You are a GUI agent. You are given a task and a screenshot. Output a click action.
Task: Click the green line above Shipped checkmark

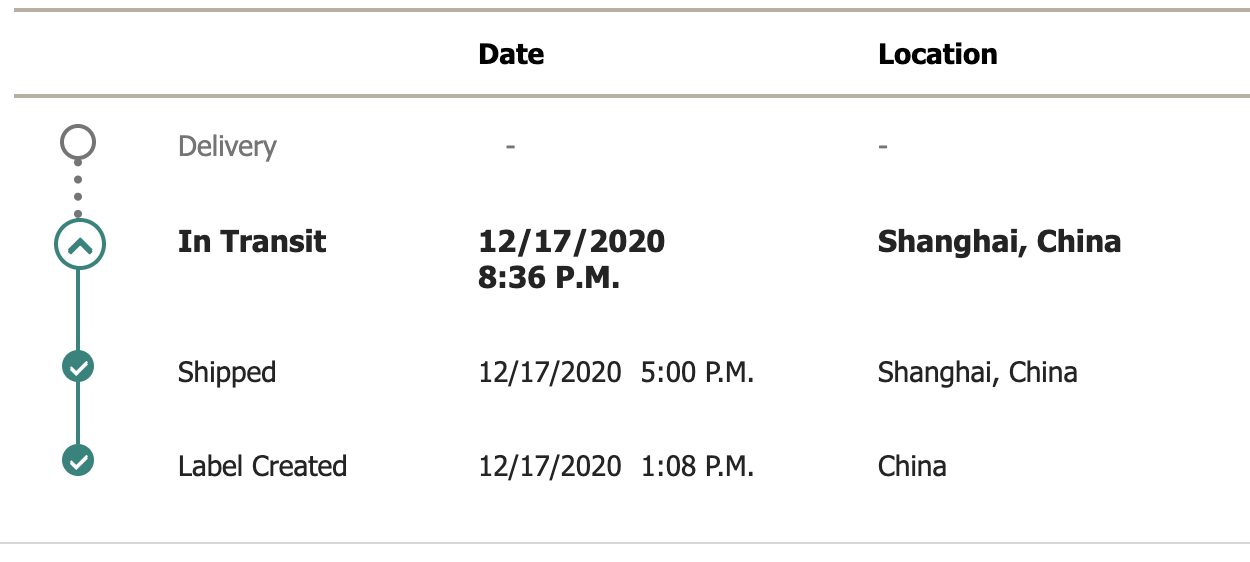[x=78, y=310]
